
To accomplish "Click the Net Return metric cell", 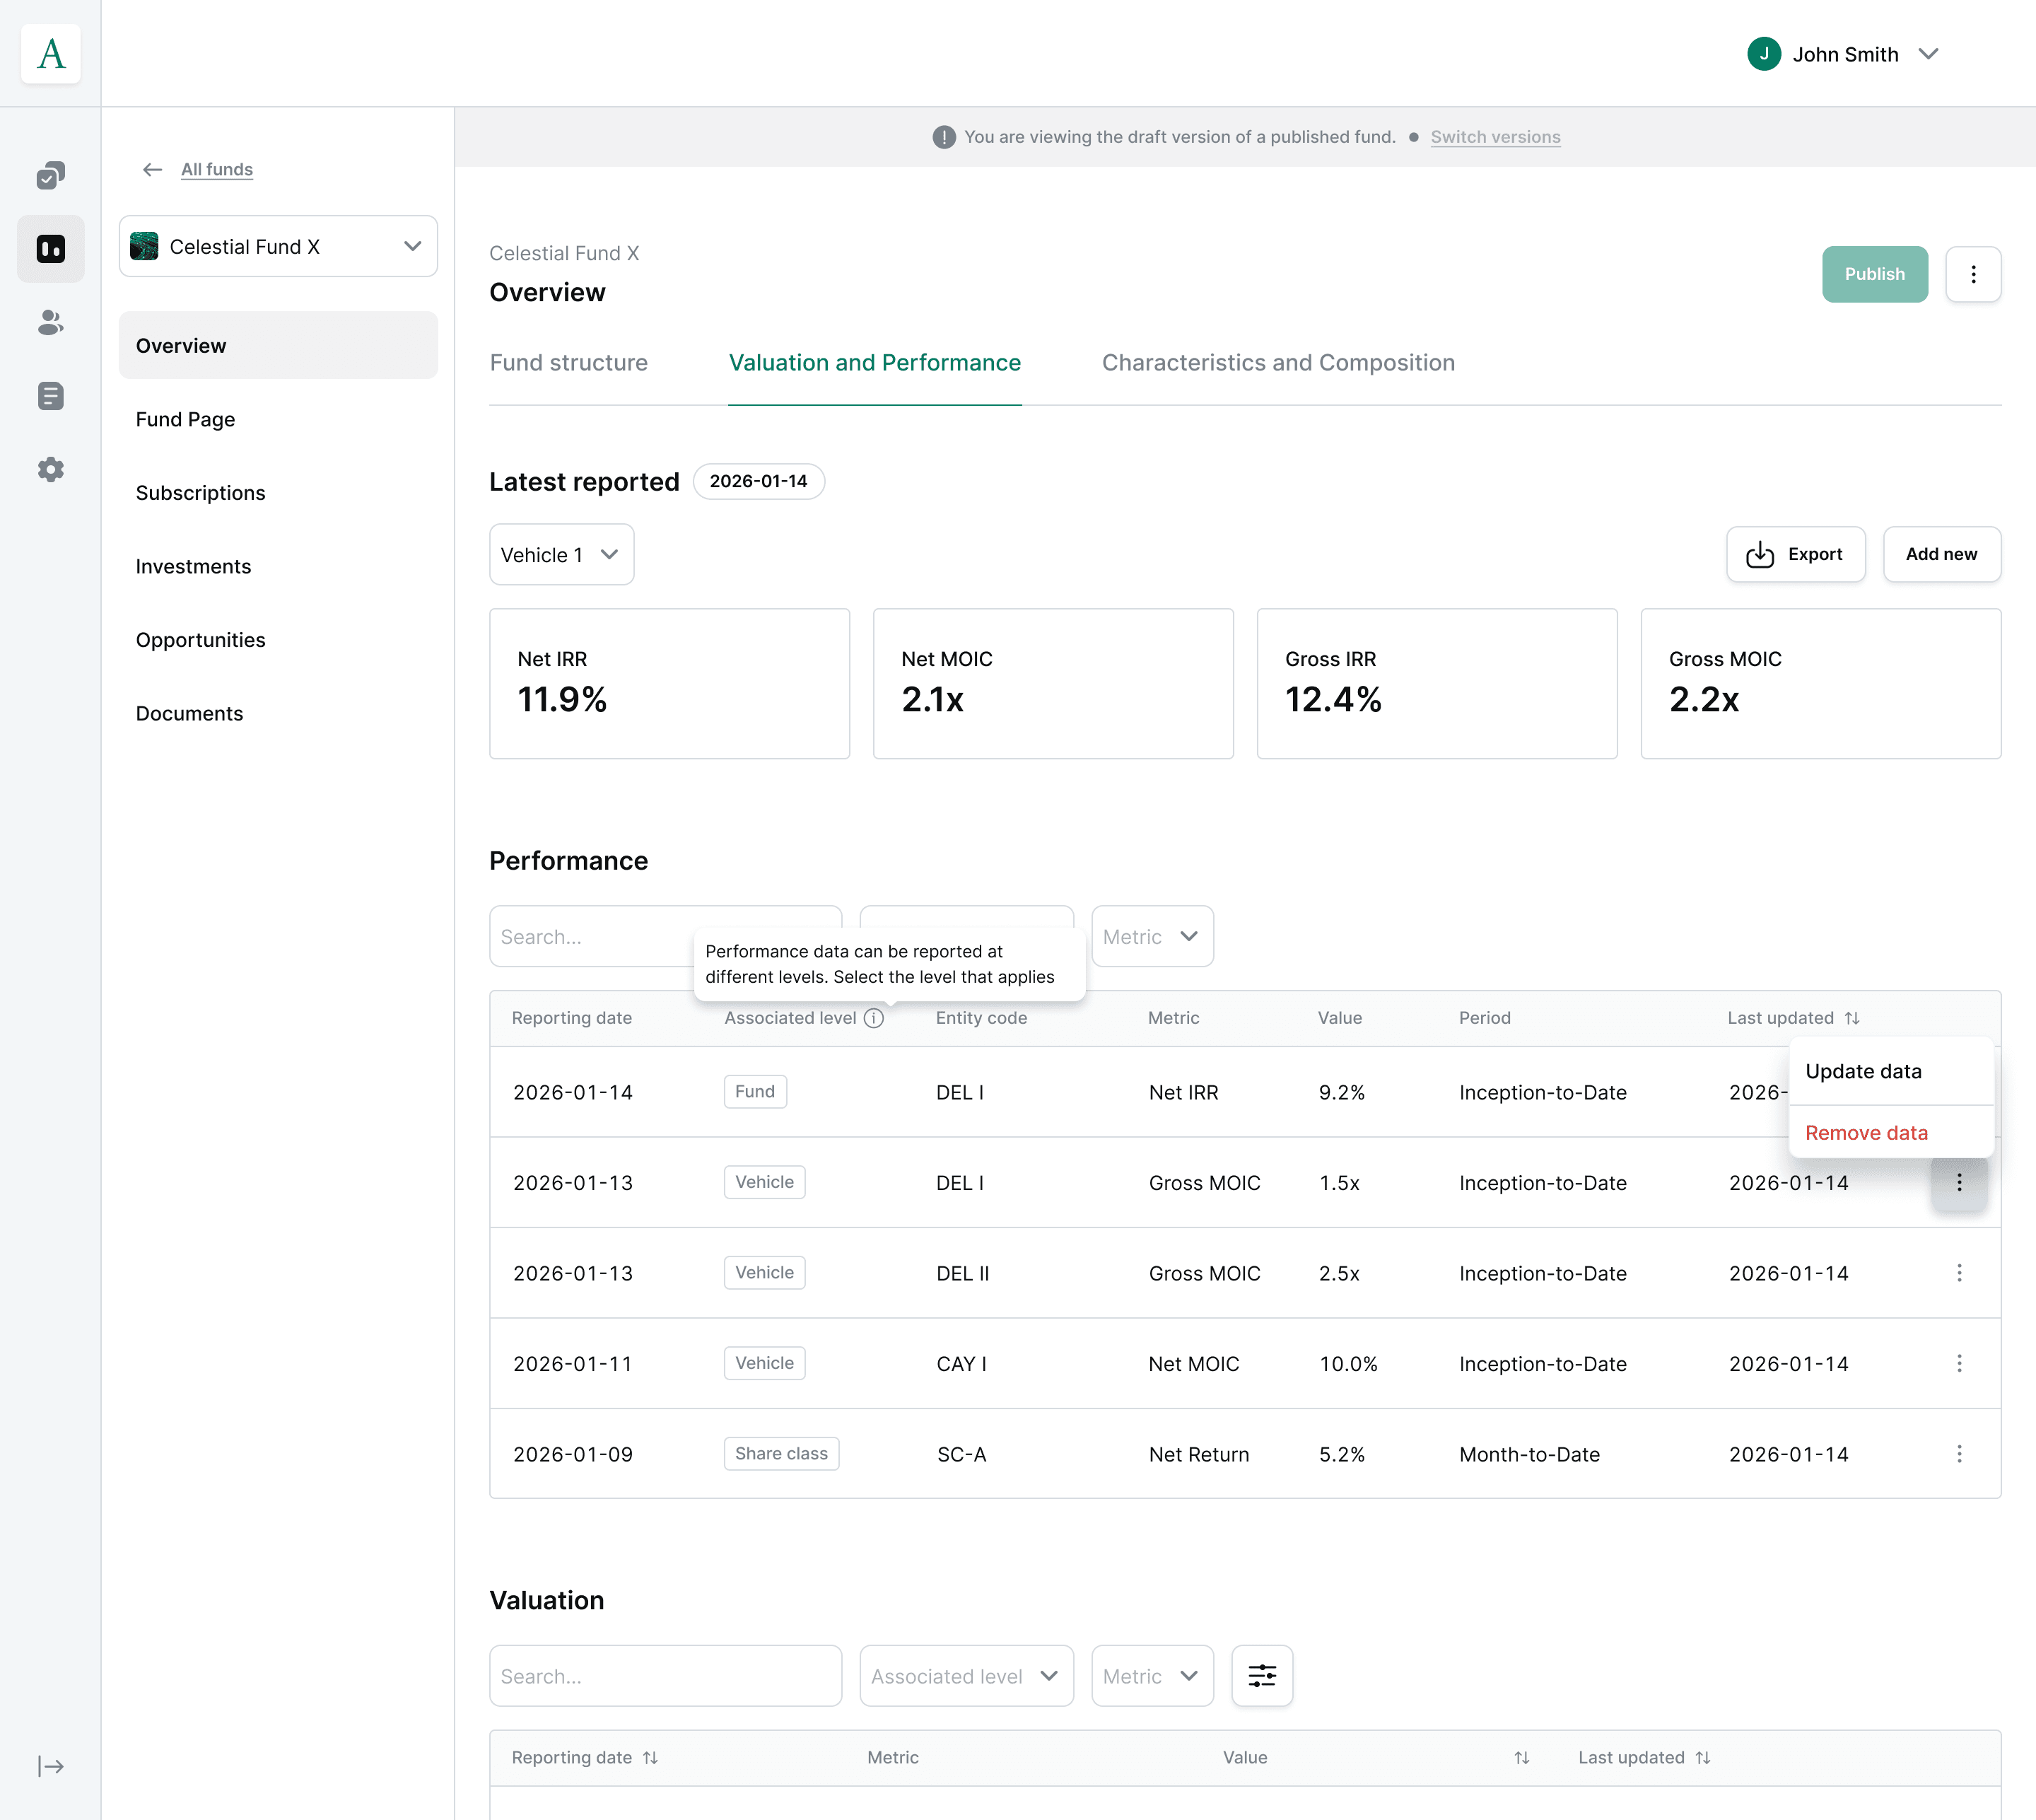I will pos(1199,1455).
